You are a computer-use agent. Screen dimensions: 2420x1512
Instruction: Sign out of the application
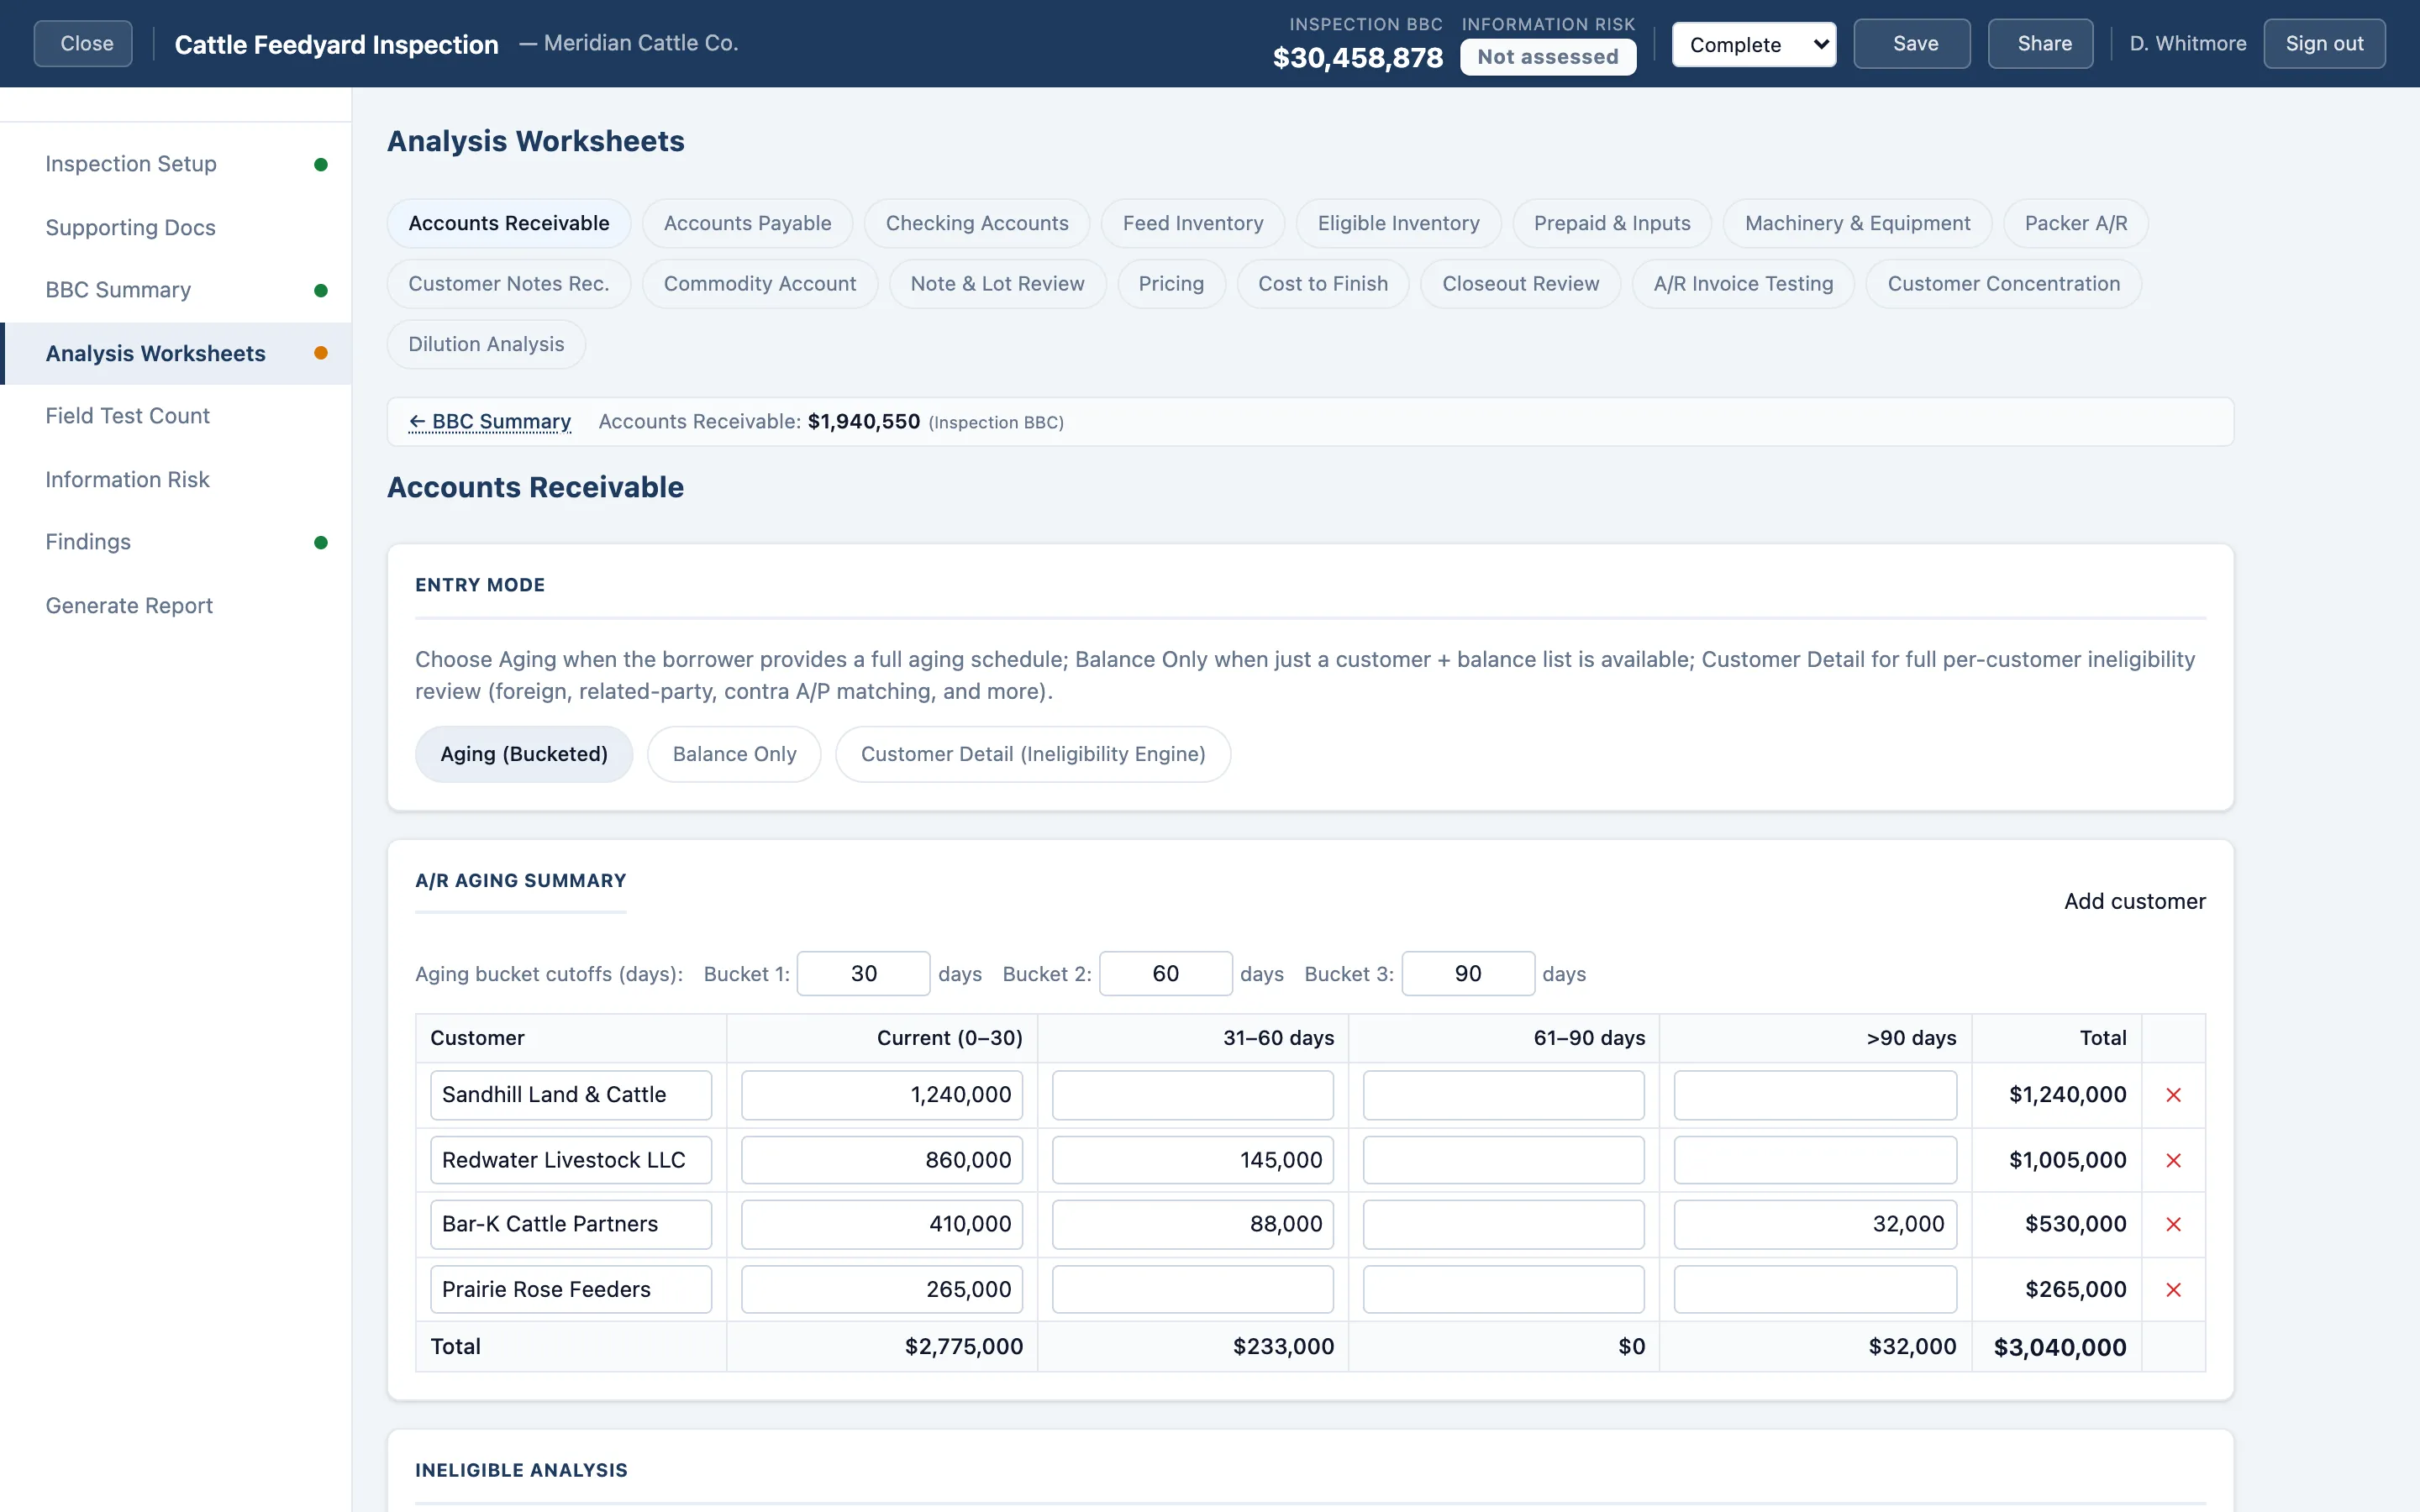point(2324,44)
